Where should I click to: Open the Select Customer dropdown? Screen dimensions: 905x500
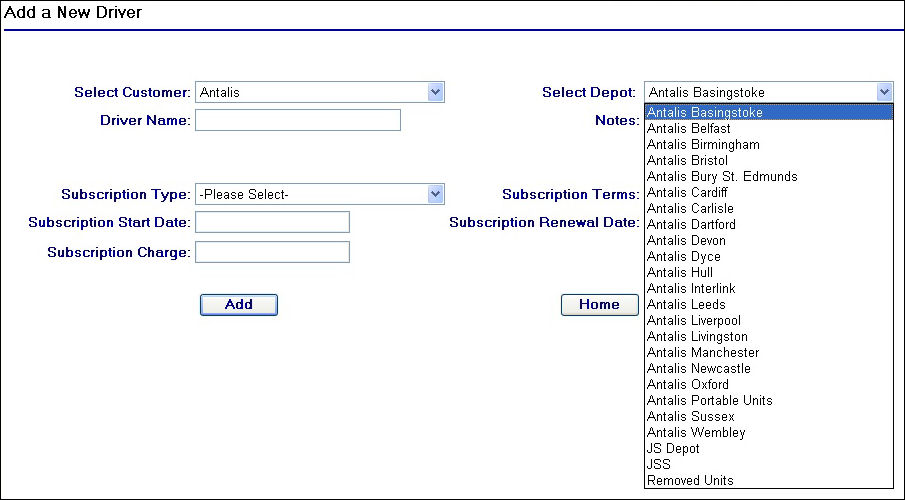click(320, 92)
